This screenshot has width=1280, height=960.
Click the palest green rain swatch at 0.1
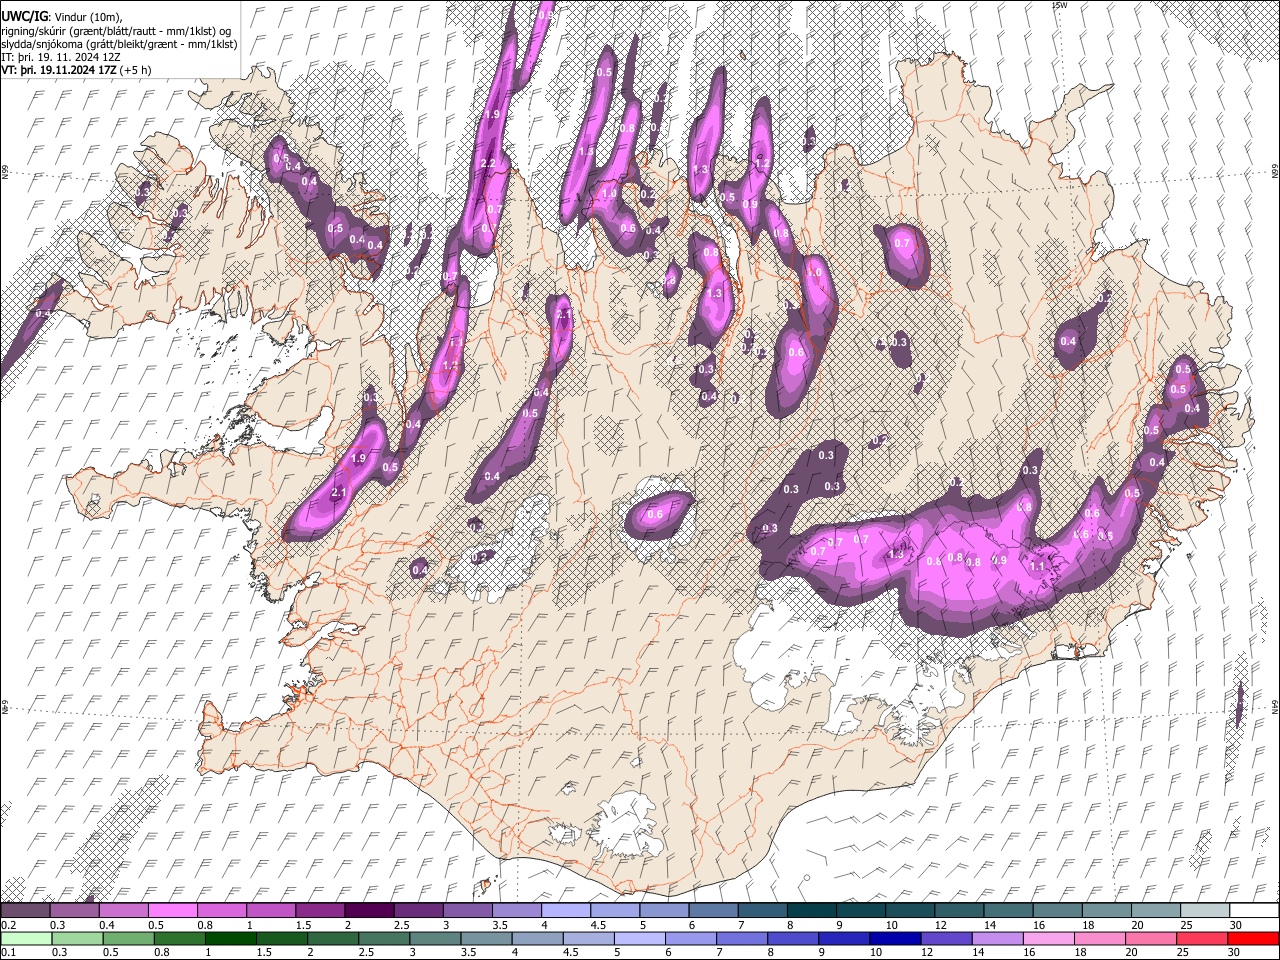(x=26, y=938)
